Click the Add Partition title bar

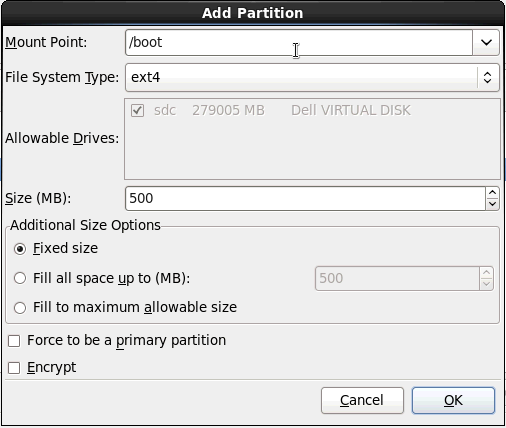pos(253,13)
